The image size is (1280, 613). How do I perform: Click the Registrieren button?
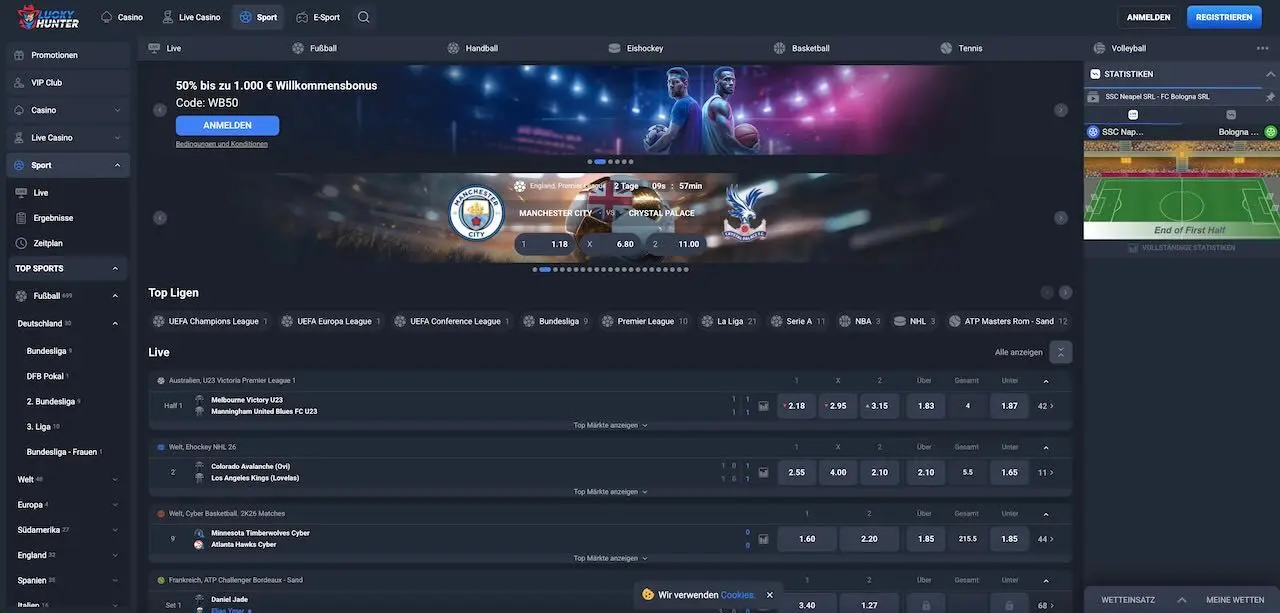(1224, 17)
